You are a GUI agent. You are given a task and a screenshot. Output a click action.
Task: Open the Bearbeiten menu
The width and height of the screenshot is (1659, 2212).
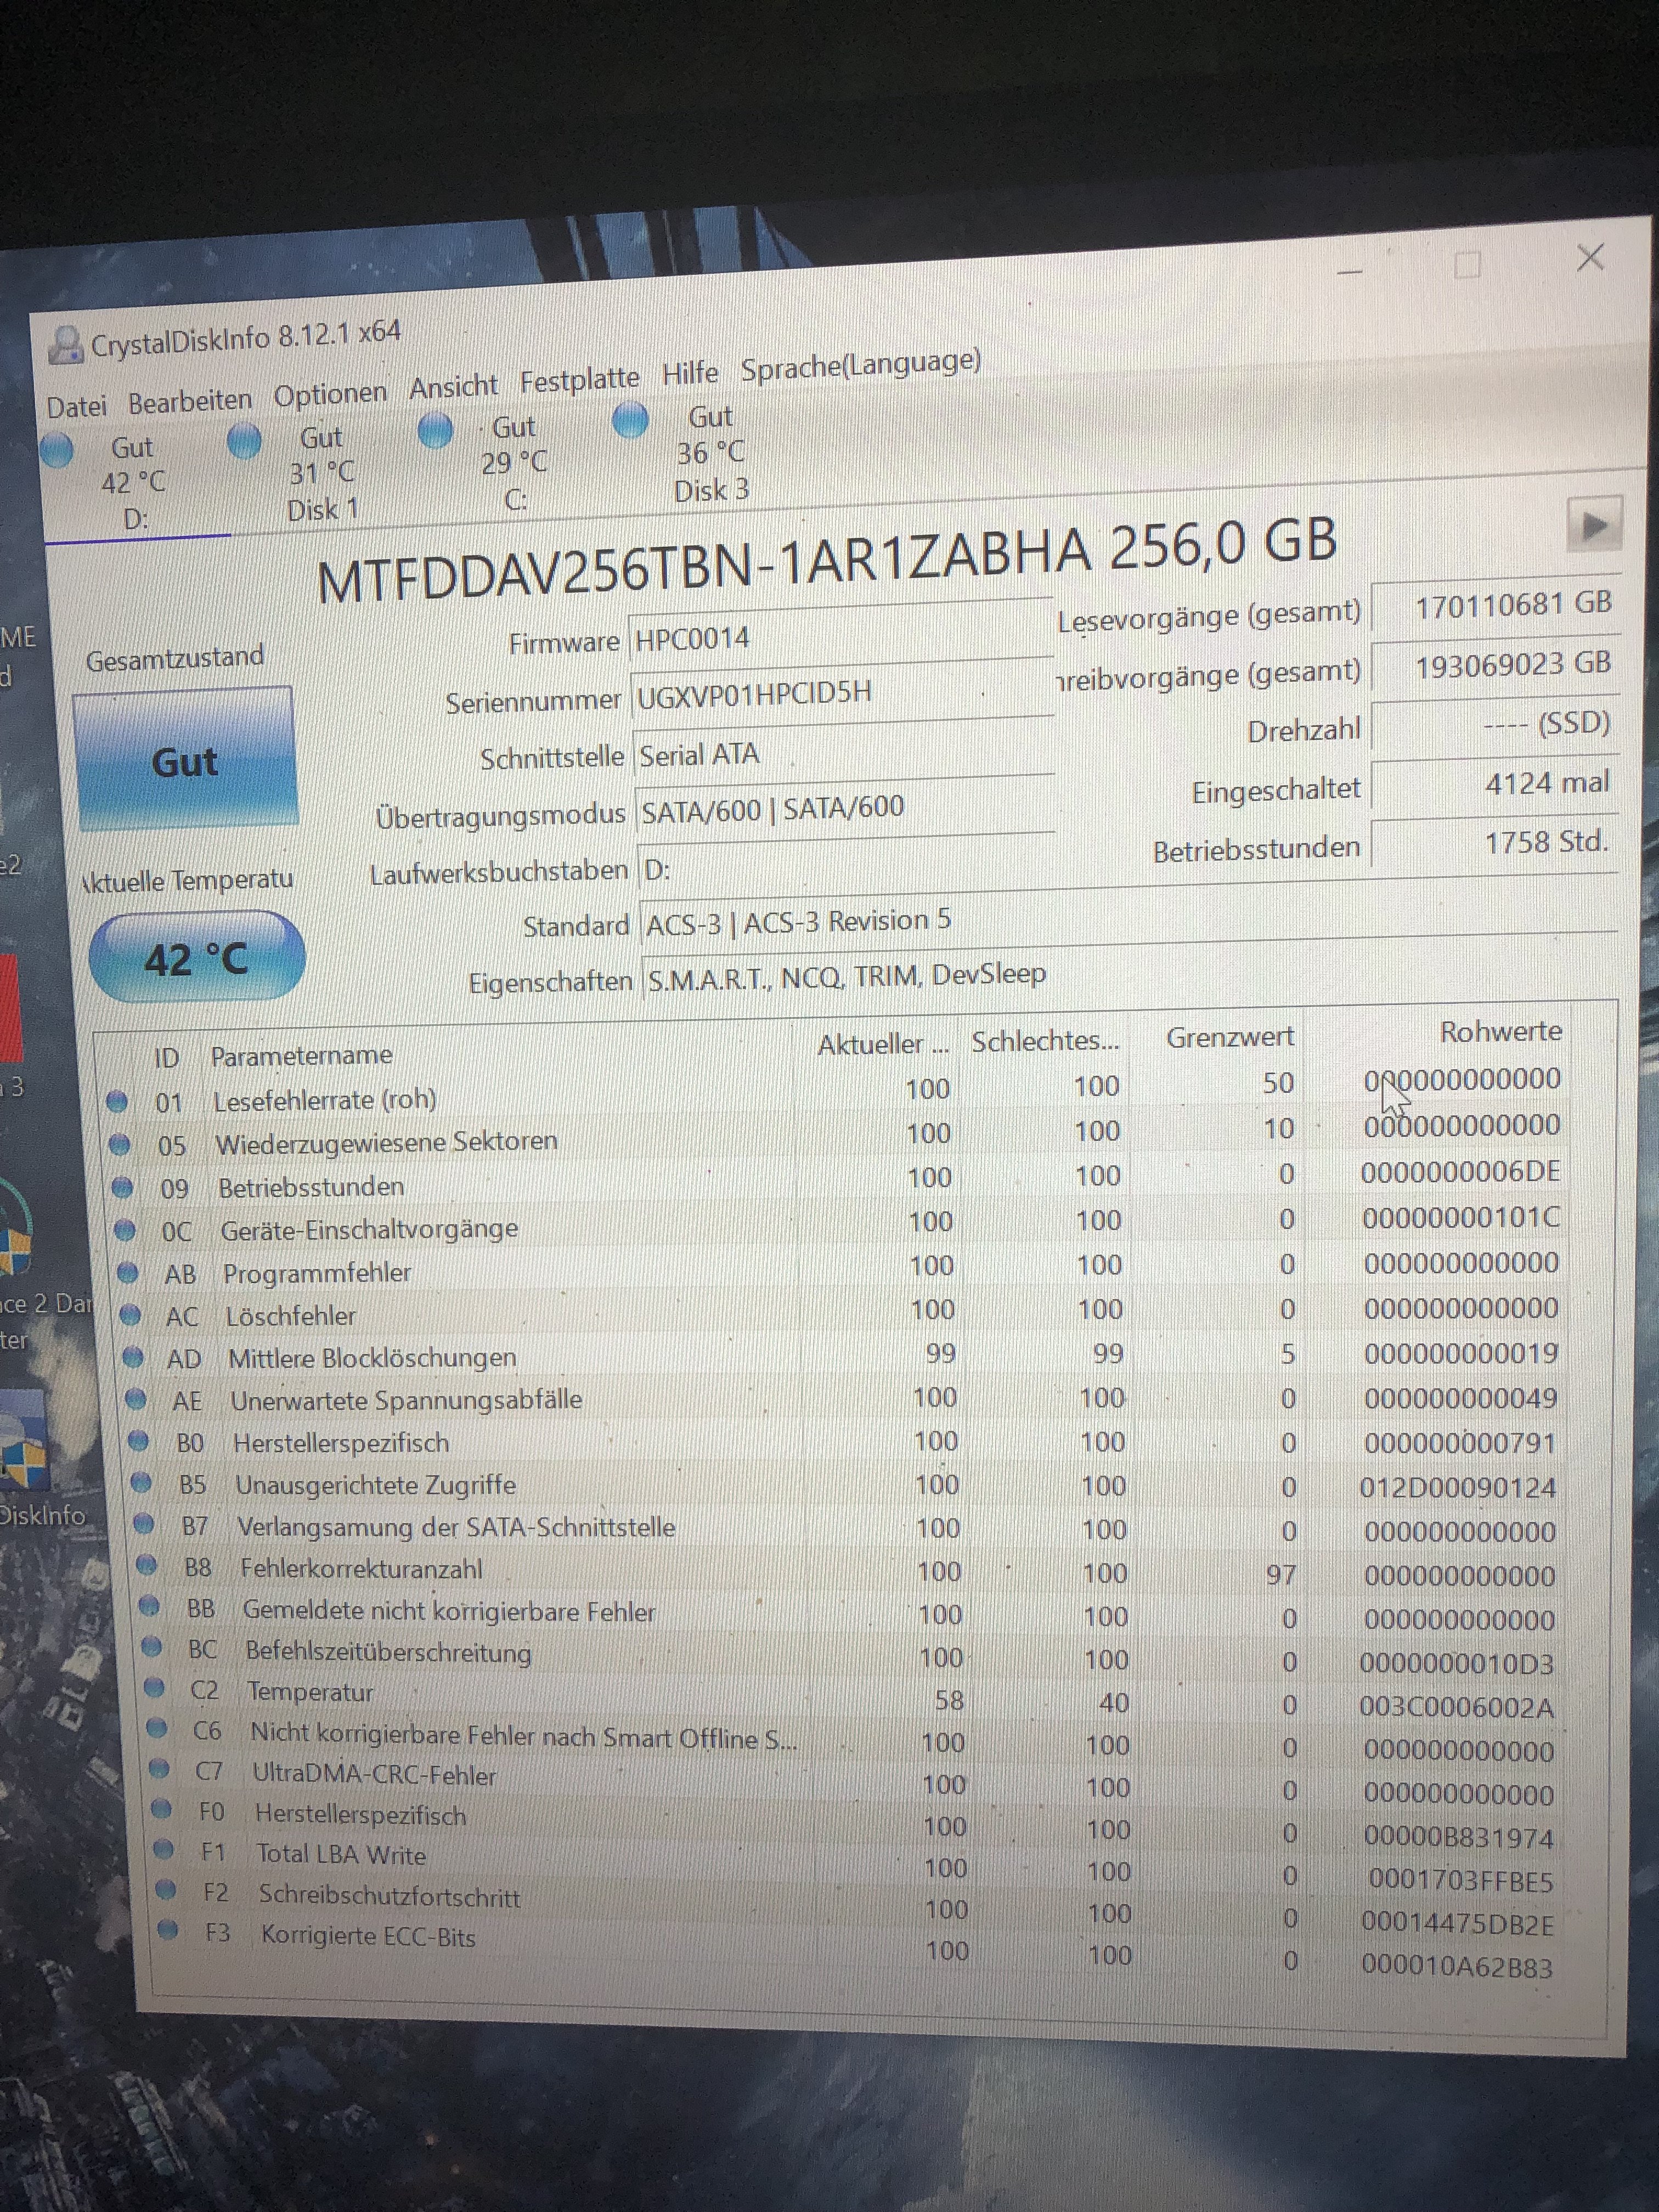[x=190, y=401]
